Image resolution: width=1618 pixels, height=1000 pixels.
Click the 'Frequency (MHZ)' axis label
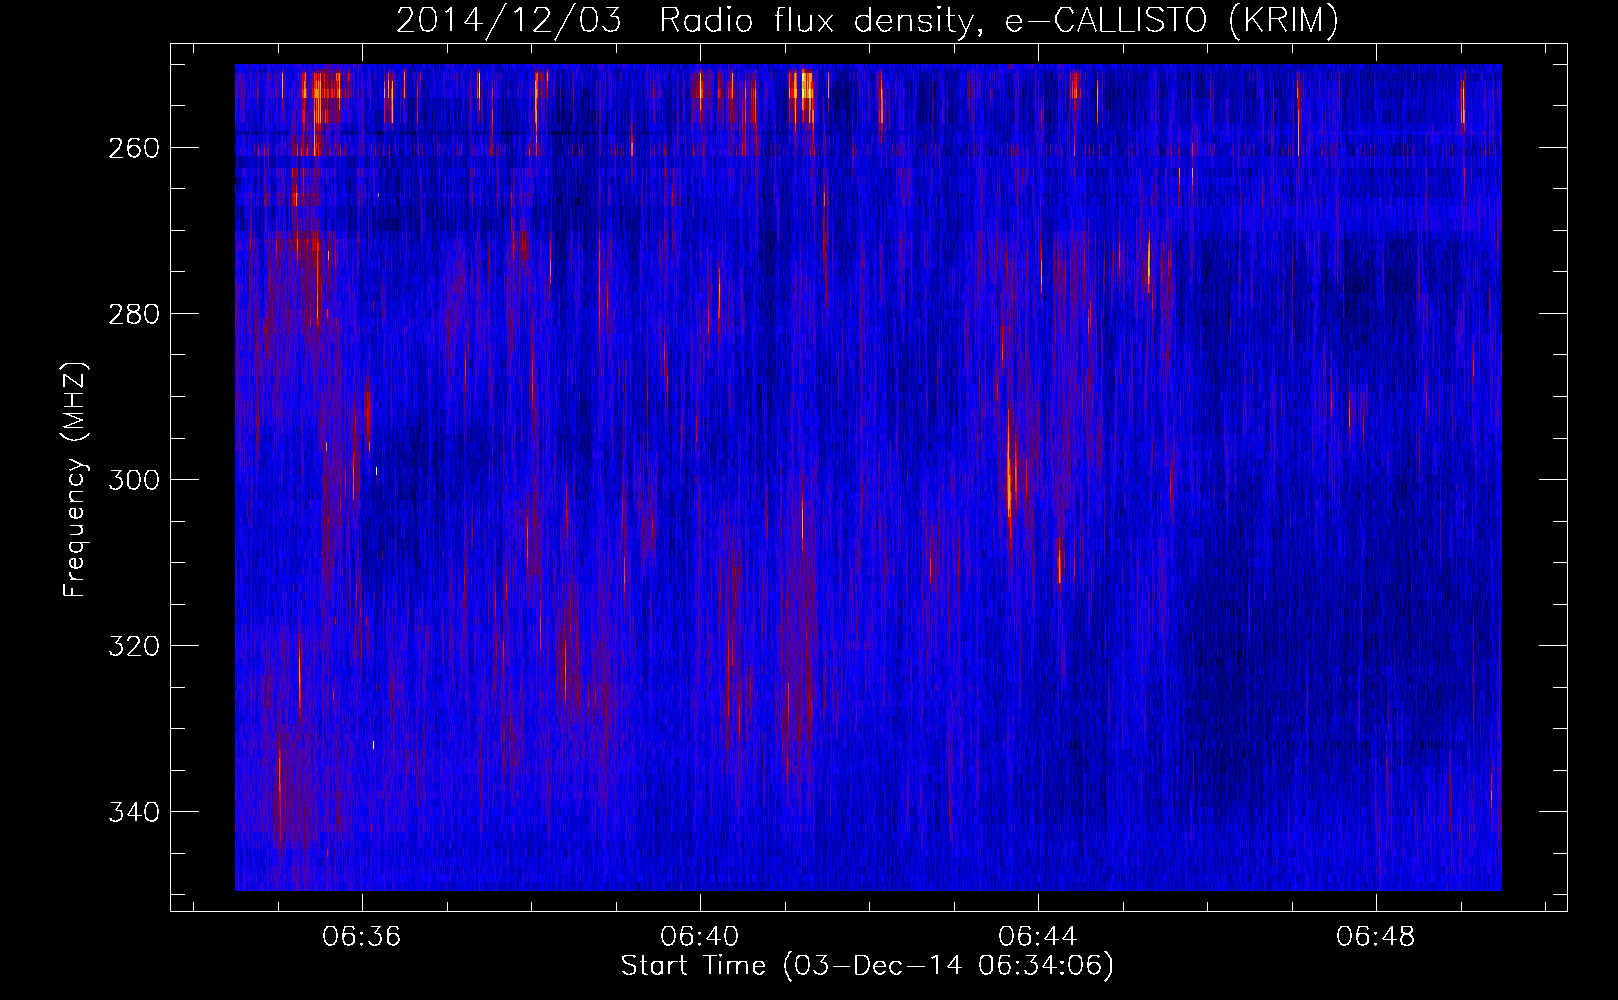75,479
